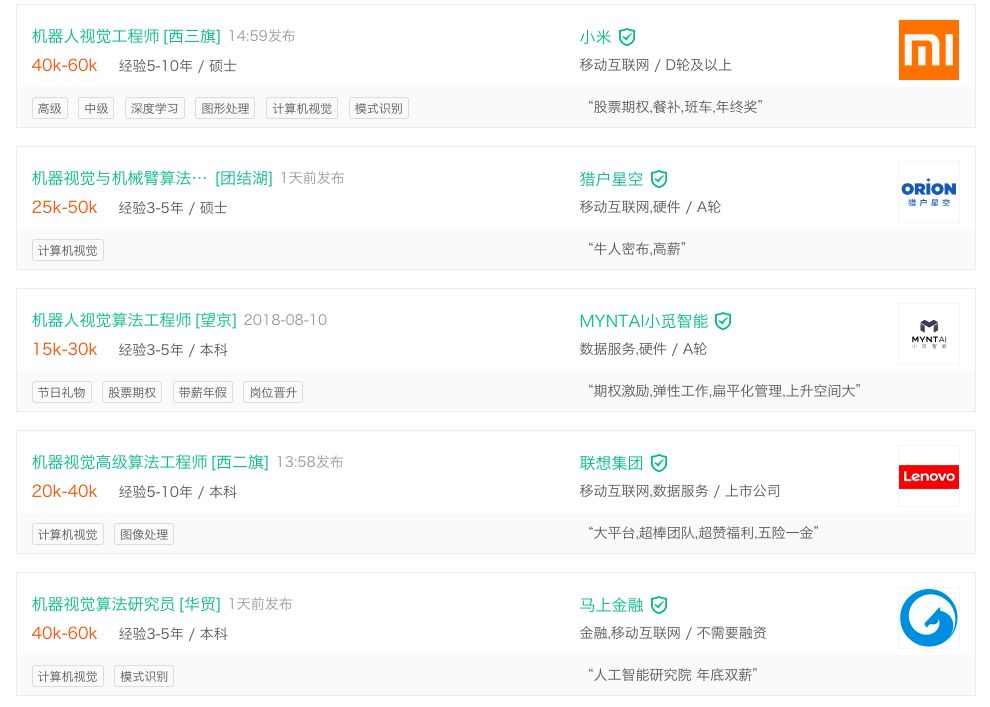Viewport: 990px width, 707px height.
Task: Click the 25k-50k salary text
Action: tap(64, 207)
